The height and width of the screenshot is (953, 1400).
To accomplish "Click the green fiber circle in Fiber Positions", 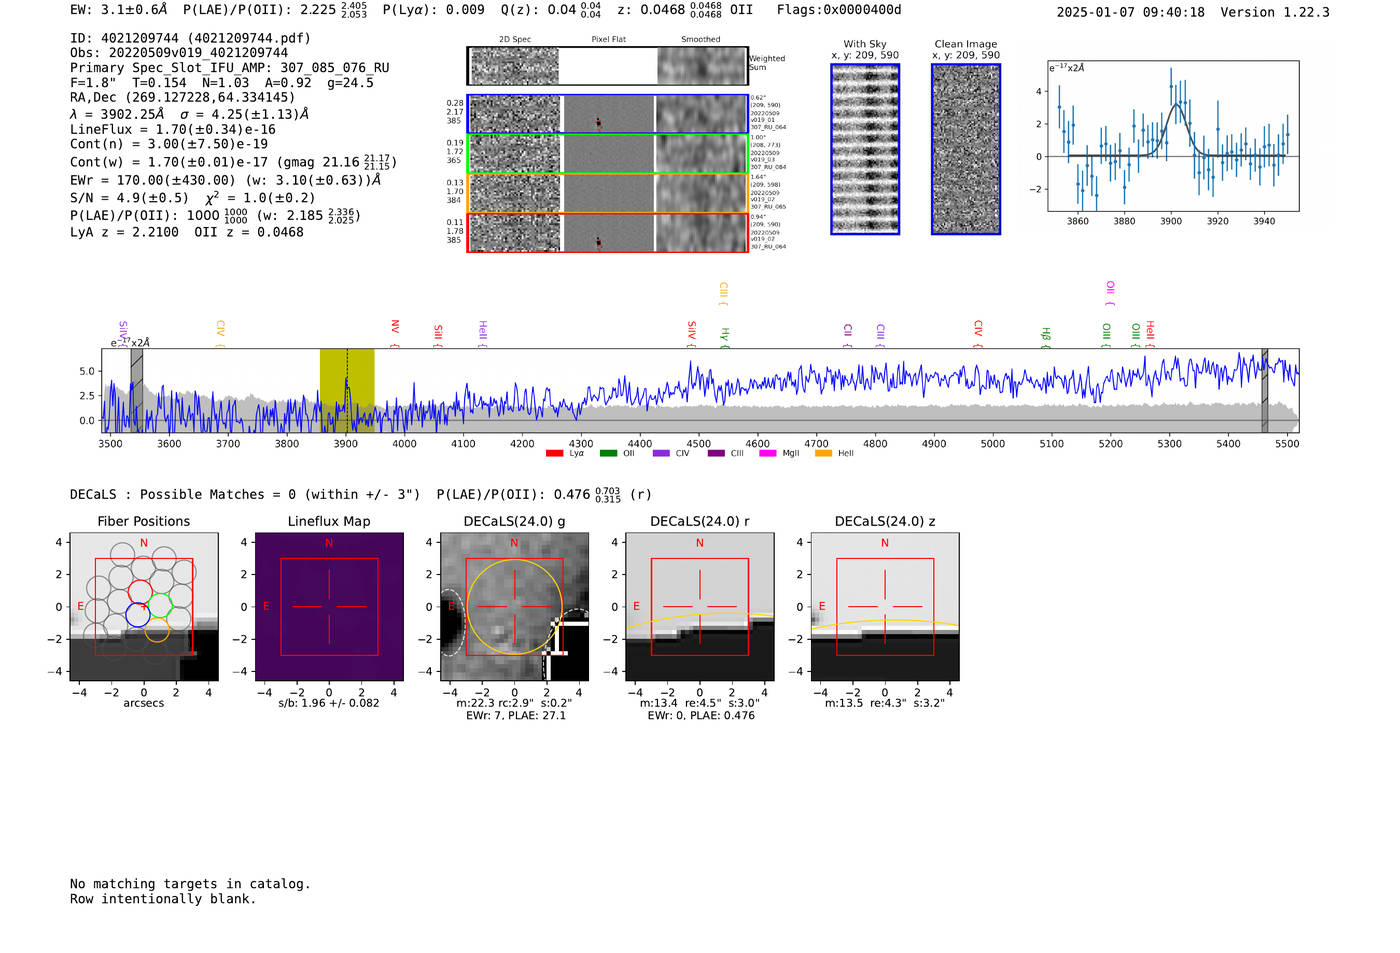I will coord(160,605).
